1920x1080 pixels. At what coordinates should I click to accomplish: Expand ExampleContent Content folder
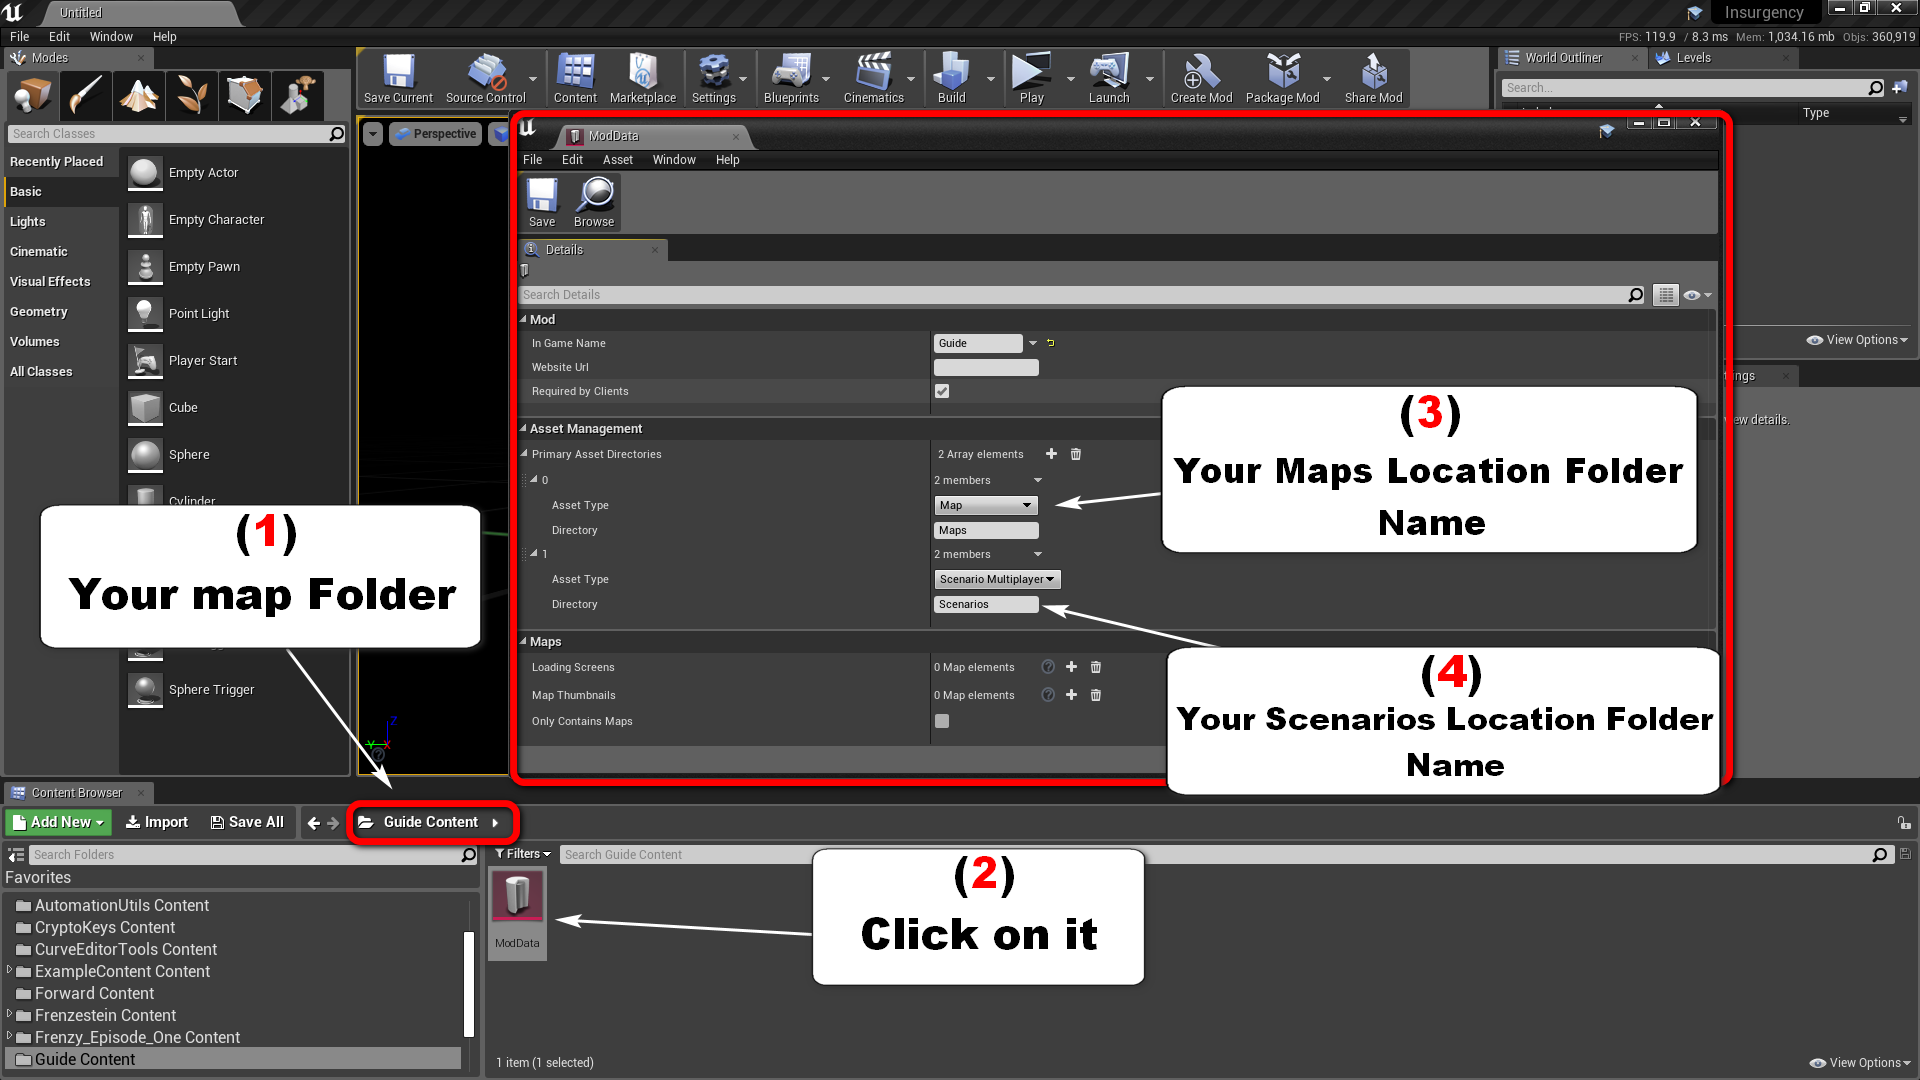click(x=10, y=970)
